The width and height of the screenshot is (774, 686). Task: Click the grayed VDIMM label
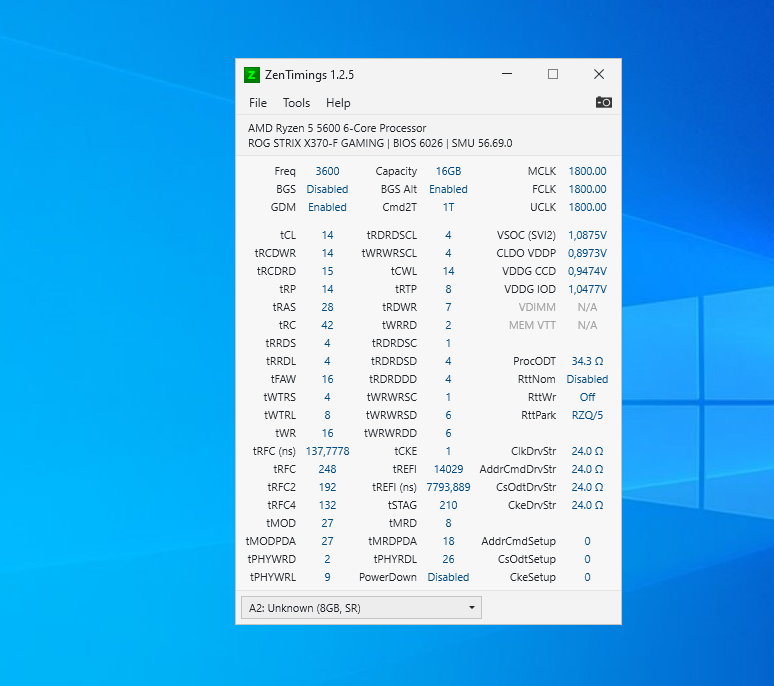coord(537,307)
